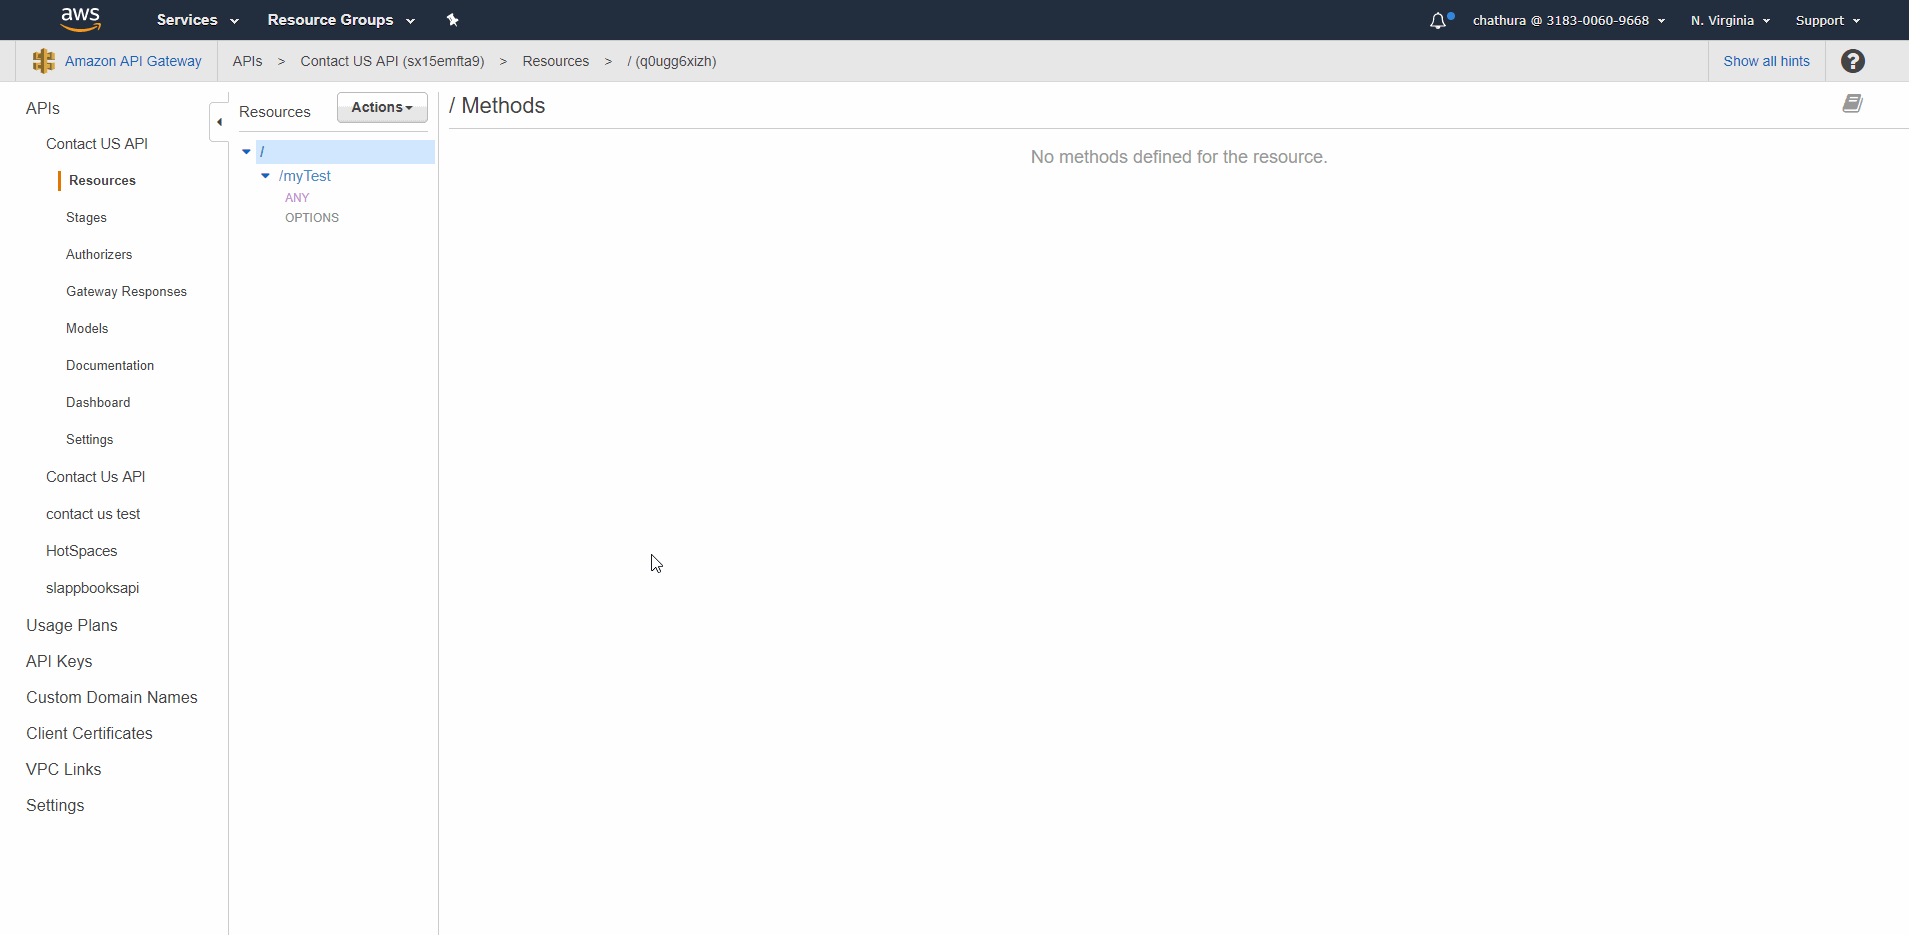
Task: Click the pin shortcut icon in top bar
Action: point(452,20)
